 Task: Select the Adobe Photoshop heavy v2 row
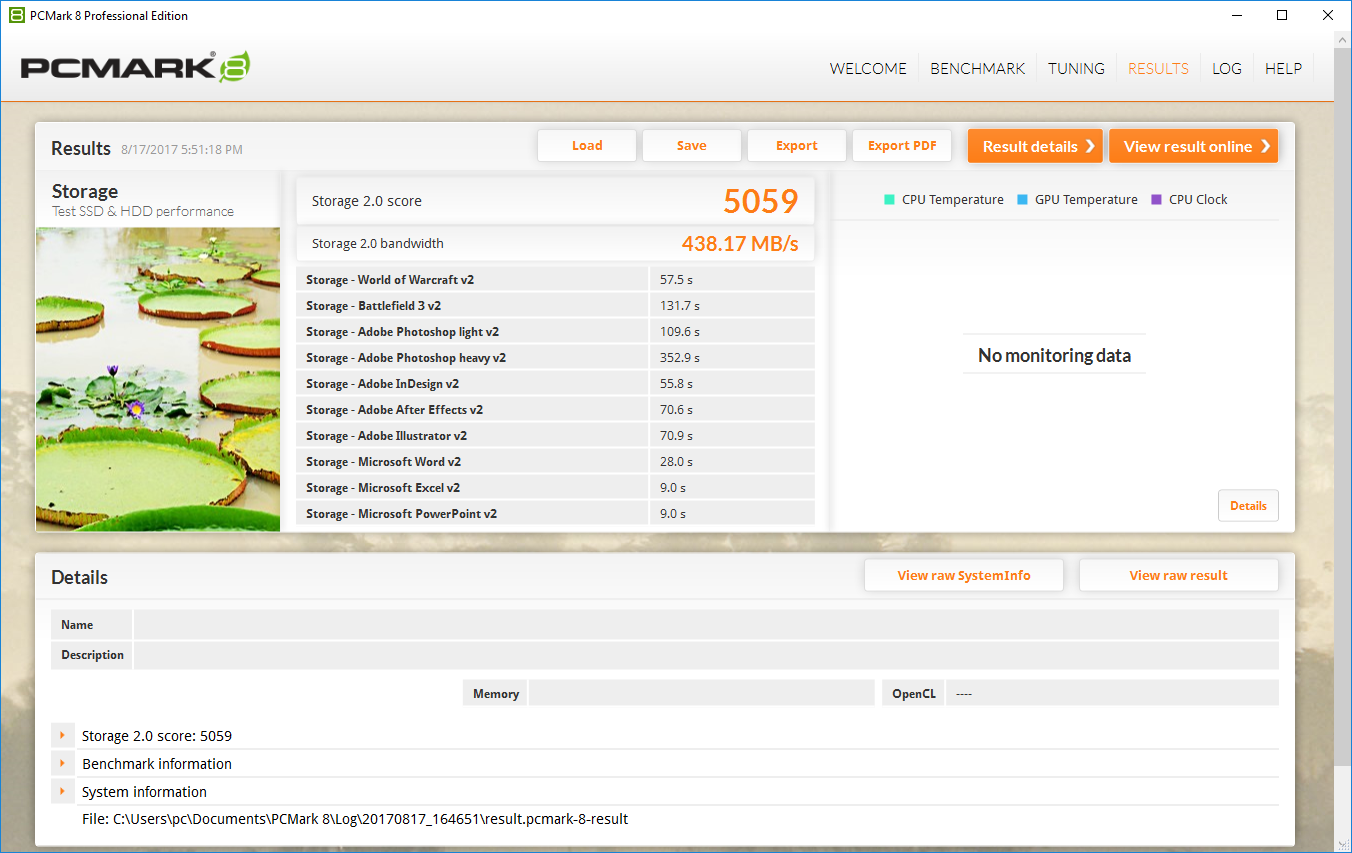coord(555,357)
